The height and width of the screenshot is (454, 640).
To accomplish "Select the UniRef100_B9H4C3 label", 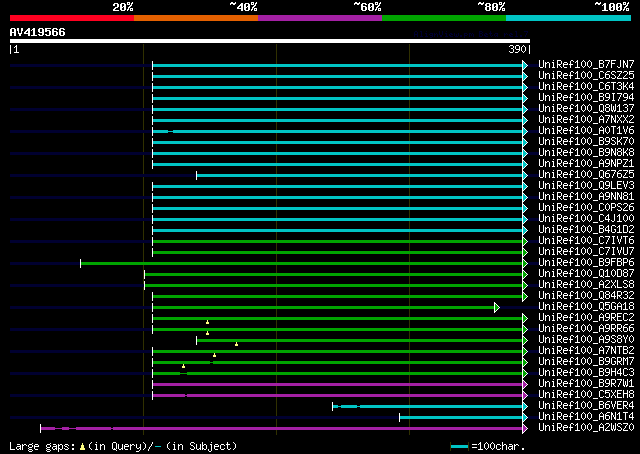I will click(586, 373).
